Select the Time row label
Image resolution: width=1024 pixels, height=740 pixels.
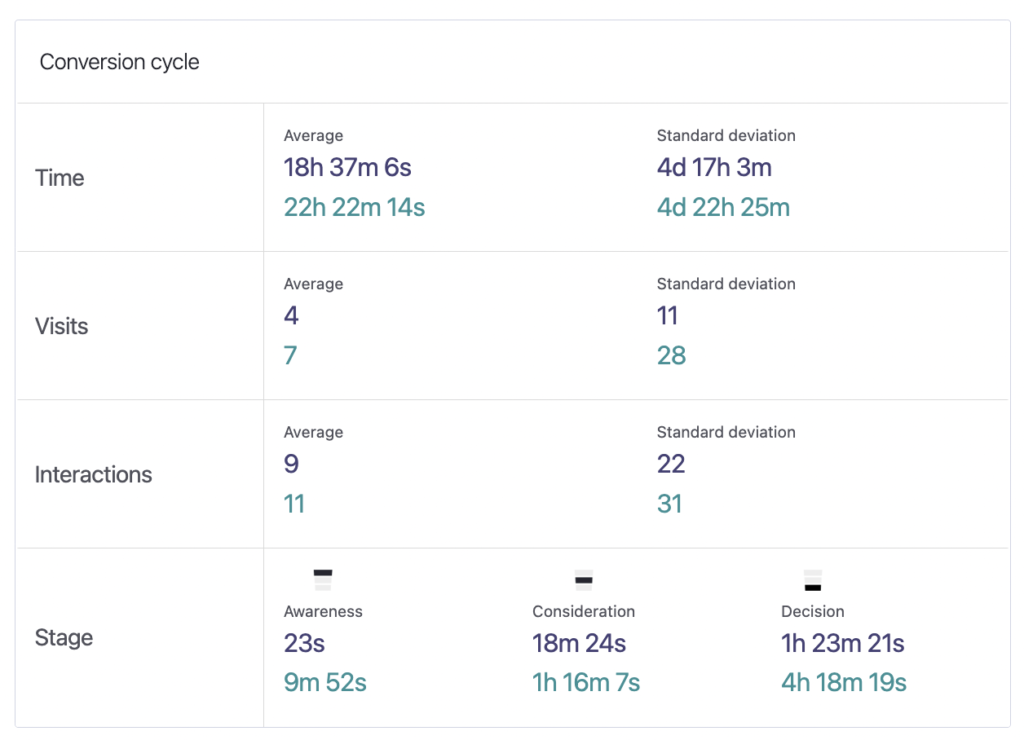click(60, 178)
